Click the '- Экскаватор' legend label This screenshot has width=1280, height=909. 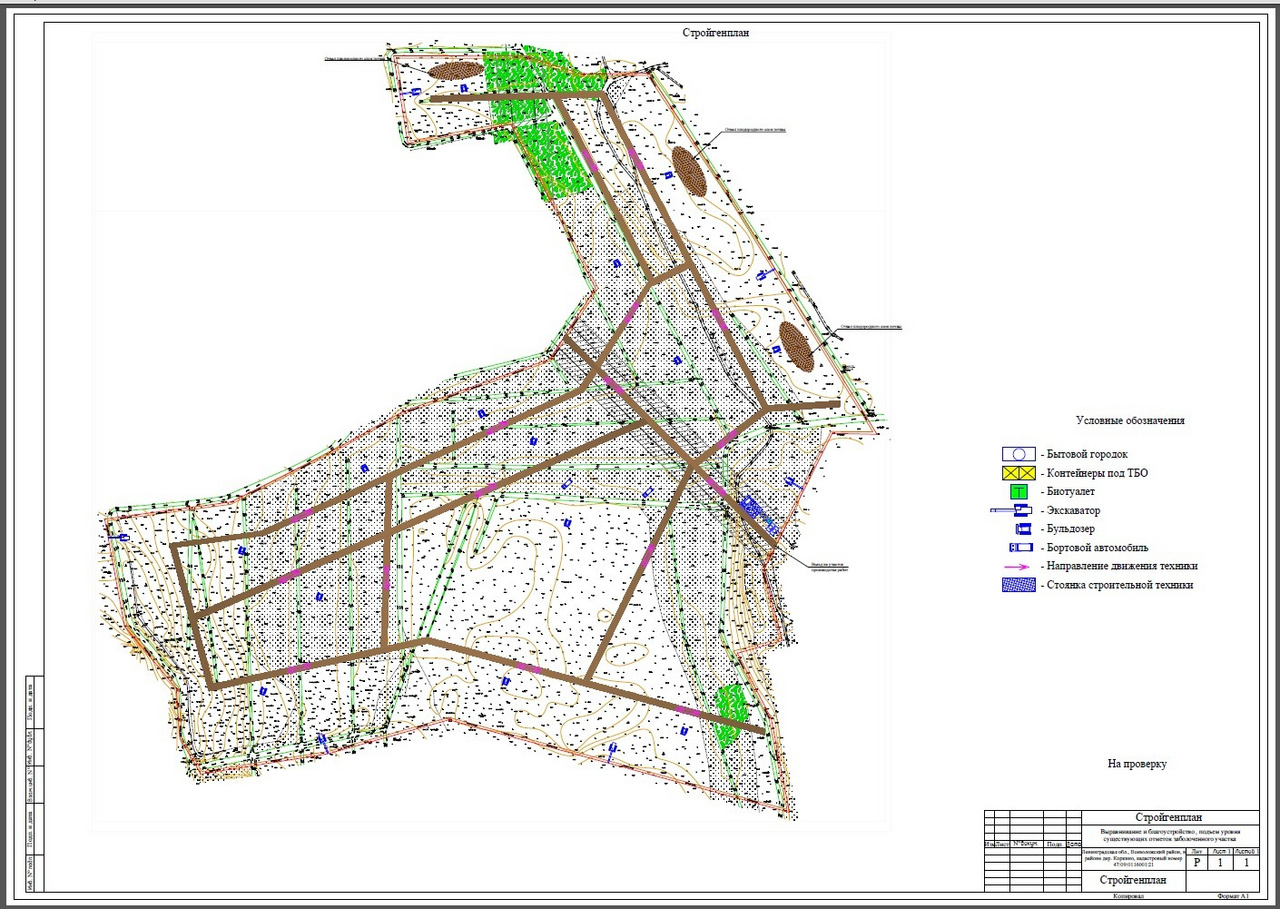coord(1070,510)
